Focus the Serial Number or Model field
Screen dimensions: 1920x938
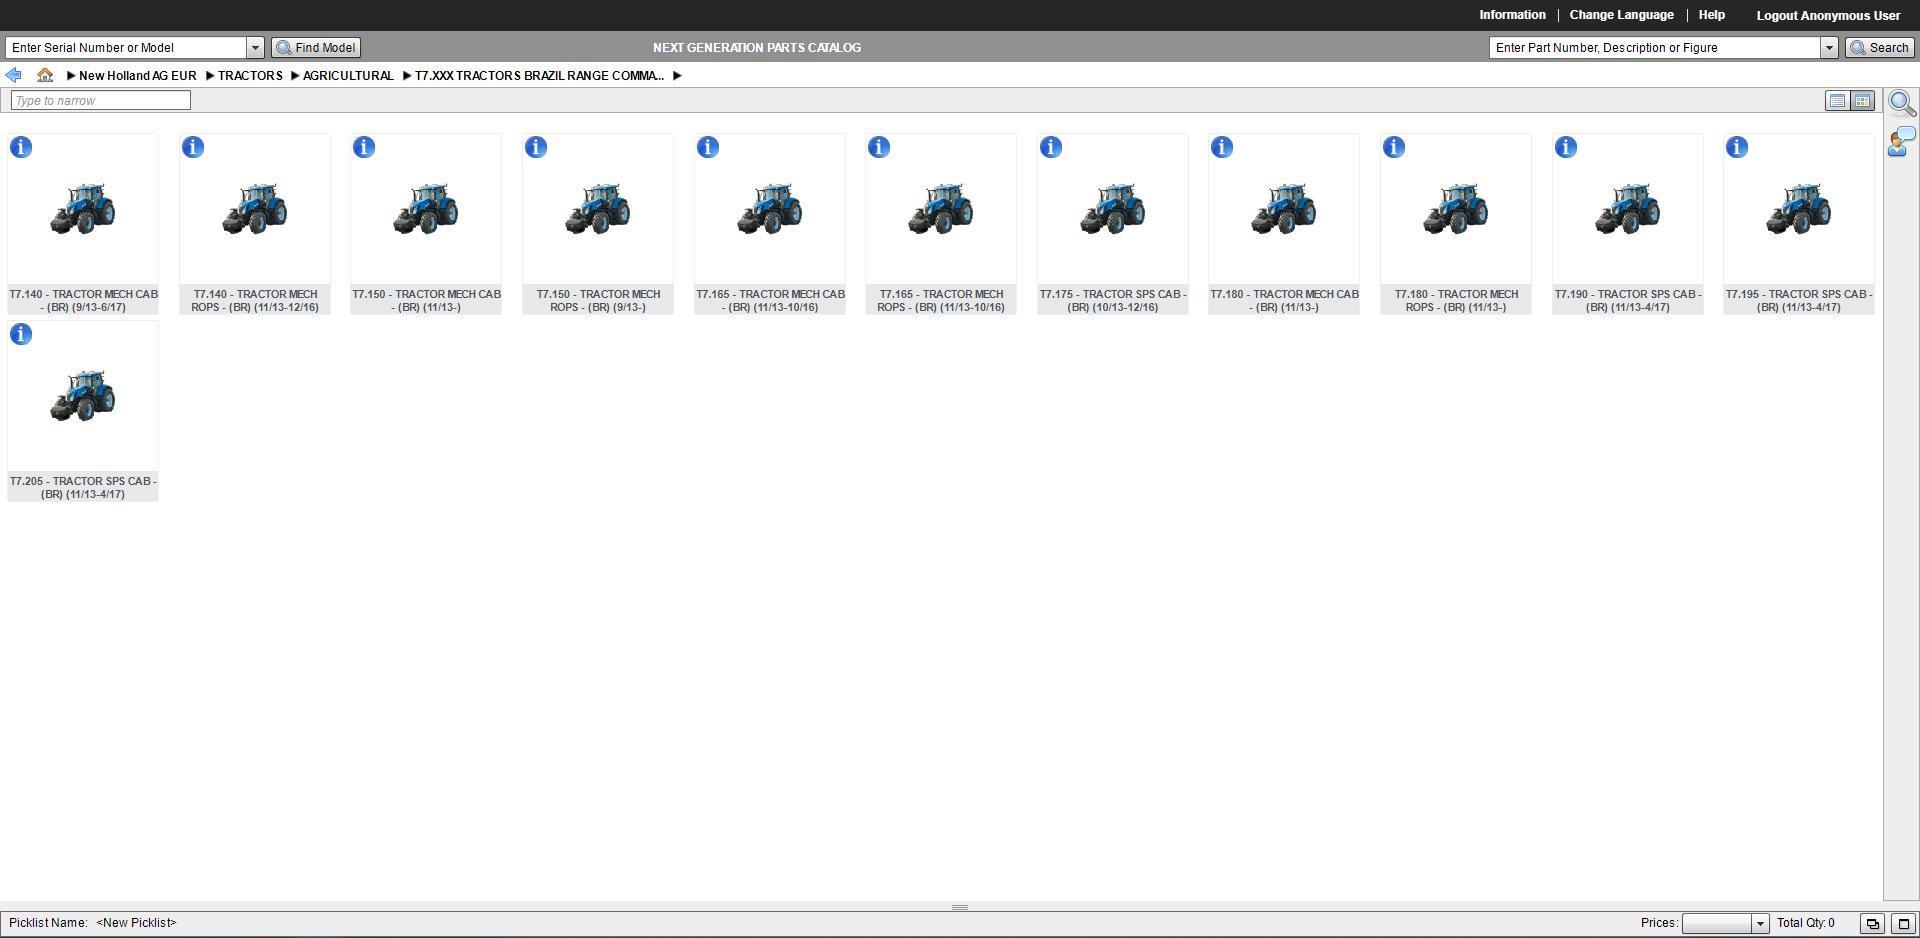[126, 48]
